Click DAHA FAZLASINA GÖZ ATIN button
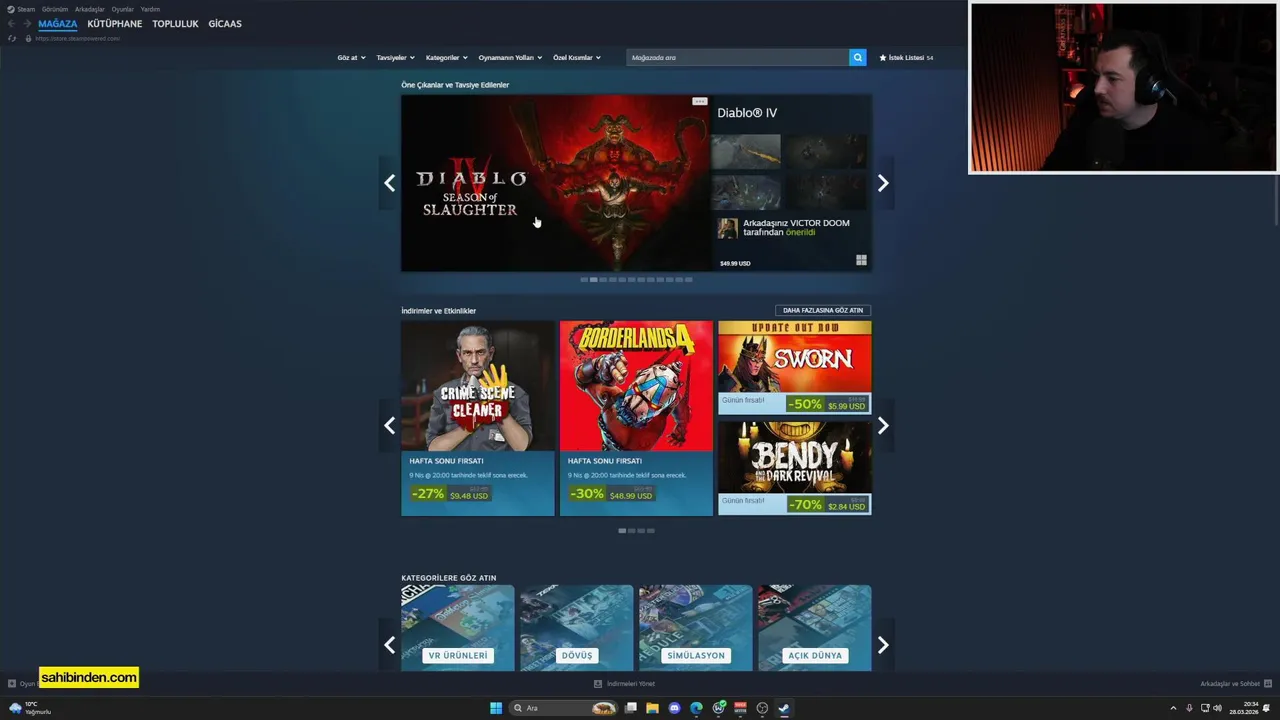1280x720 pixels. [x=823, y=310]
